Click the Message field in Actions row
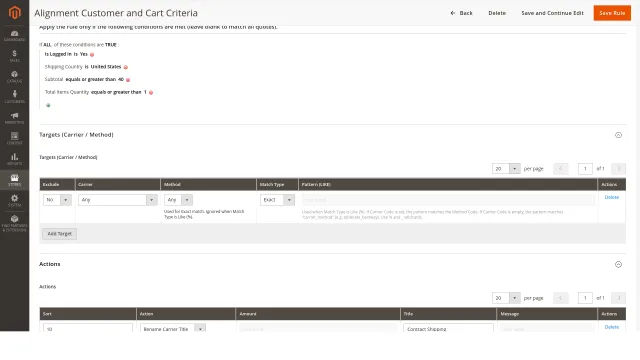The height and width of the screenshot is (360, 640). [547, 329]
